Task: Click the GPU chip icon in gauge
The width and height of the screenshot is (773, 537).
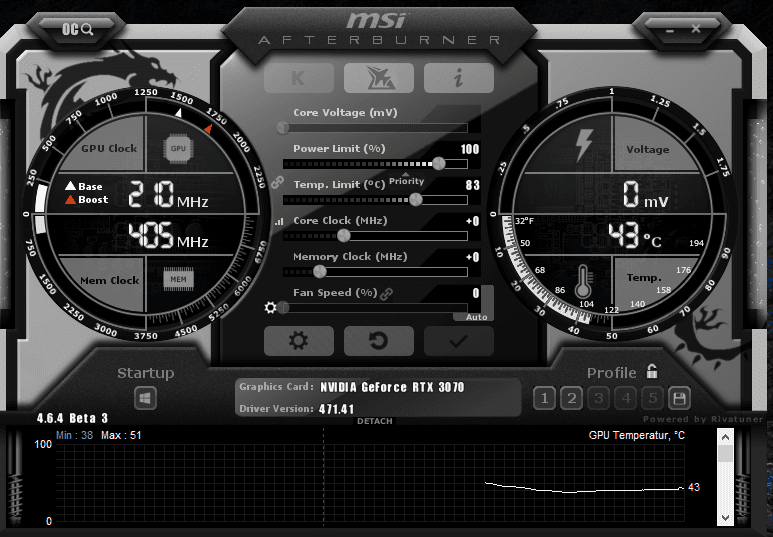Action: pyautogui.click(x=178, y=148)
